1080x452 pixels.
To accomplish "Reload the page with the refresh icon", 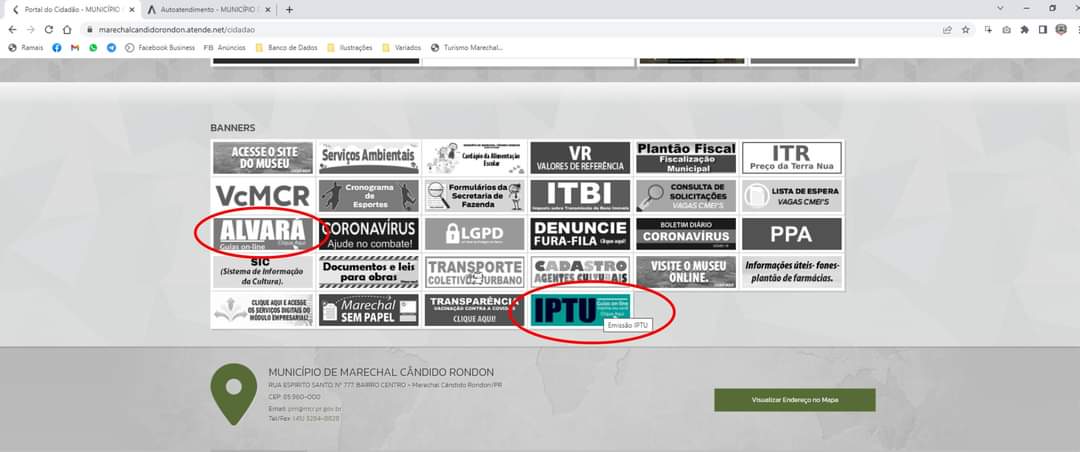I will [x=48, y=30].
